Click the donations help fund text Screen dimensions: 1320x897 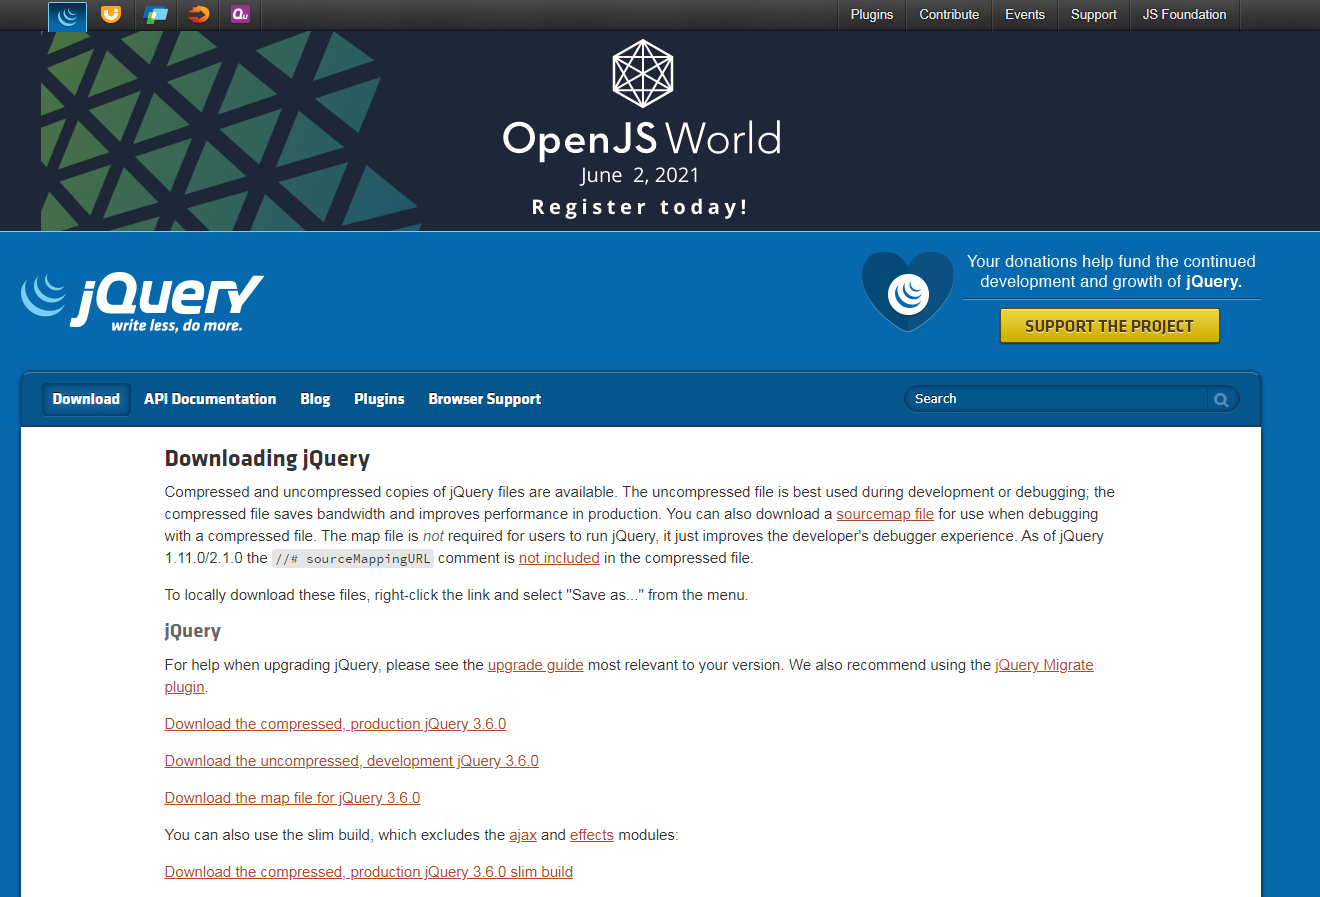(1111, 271)
